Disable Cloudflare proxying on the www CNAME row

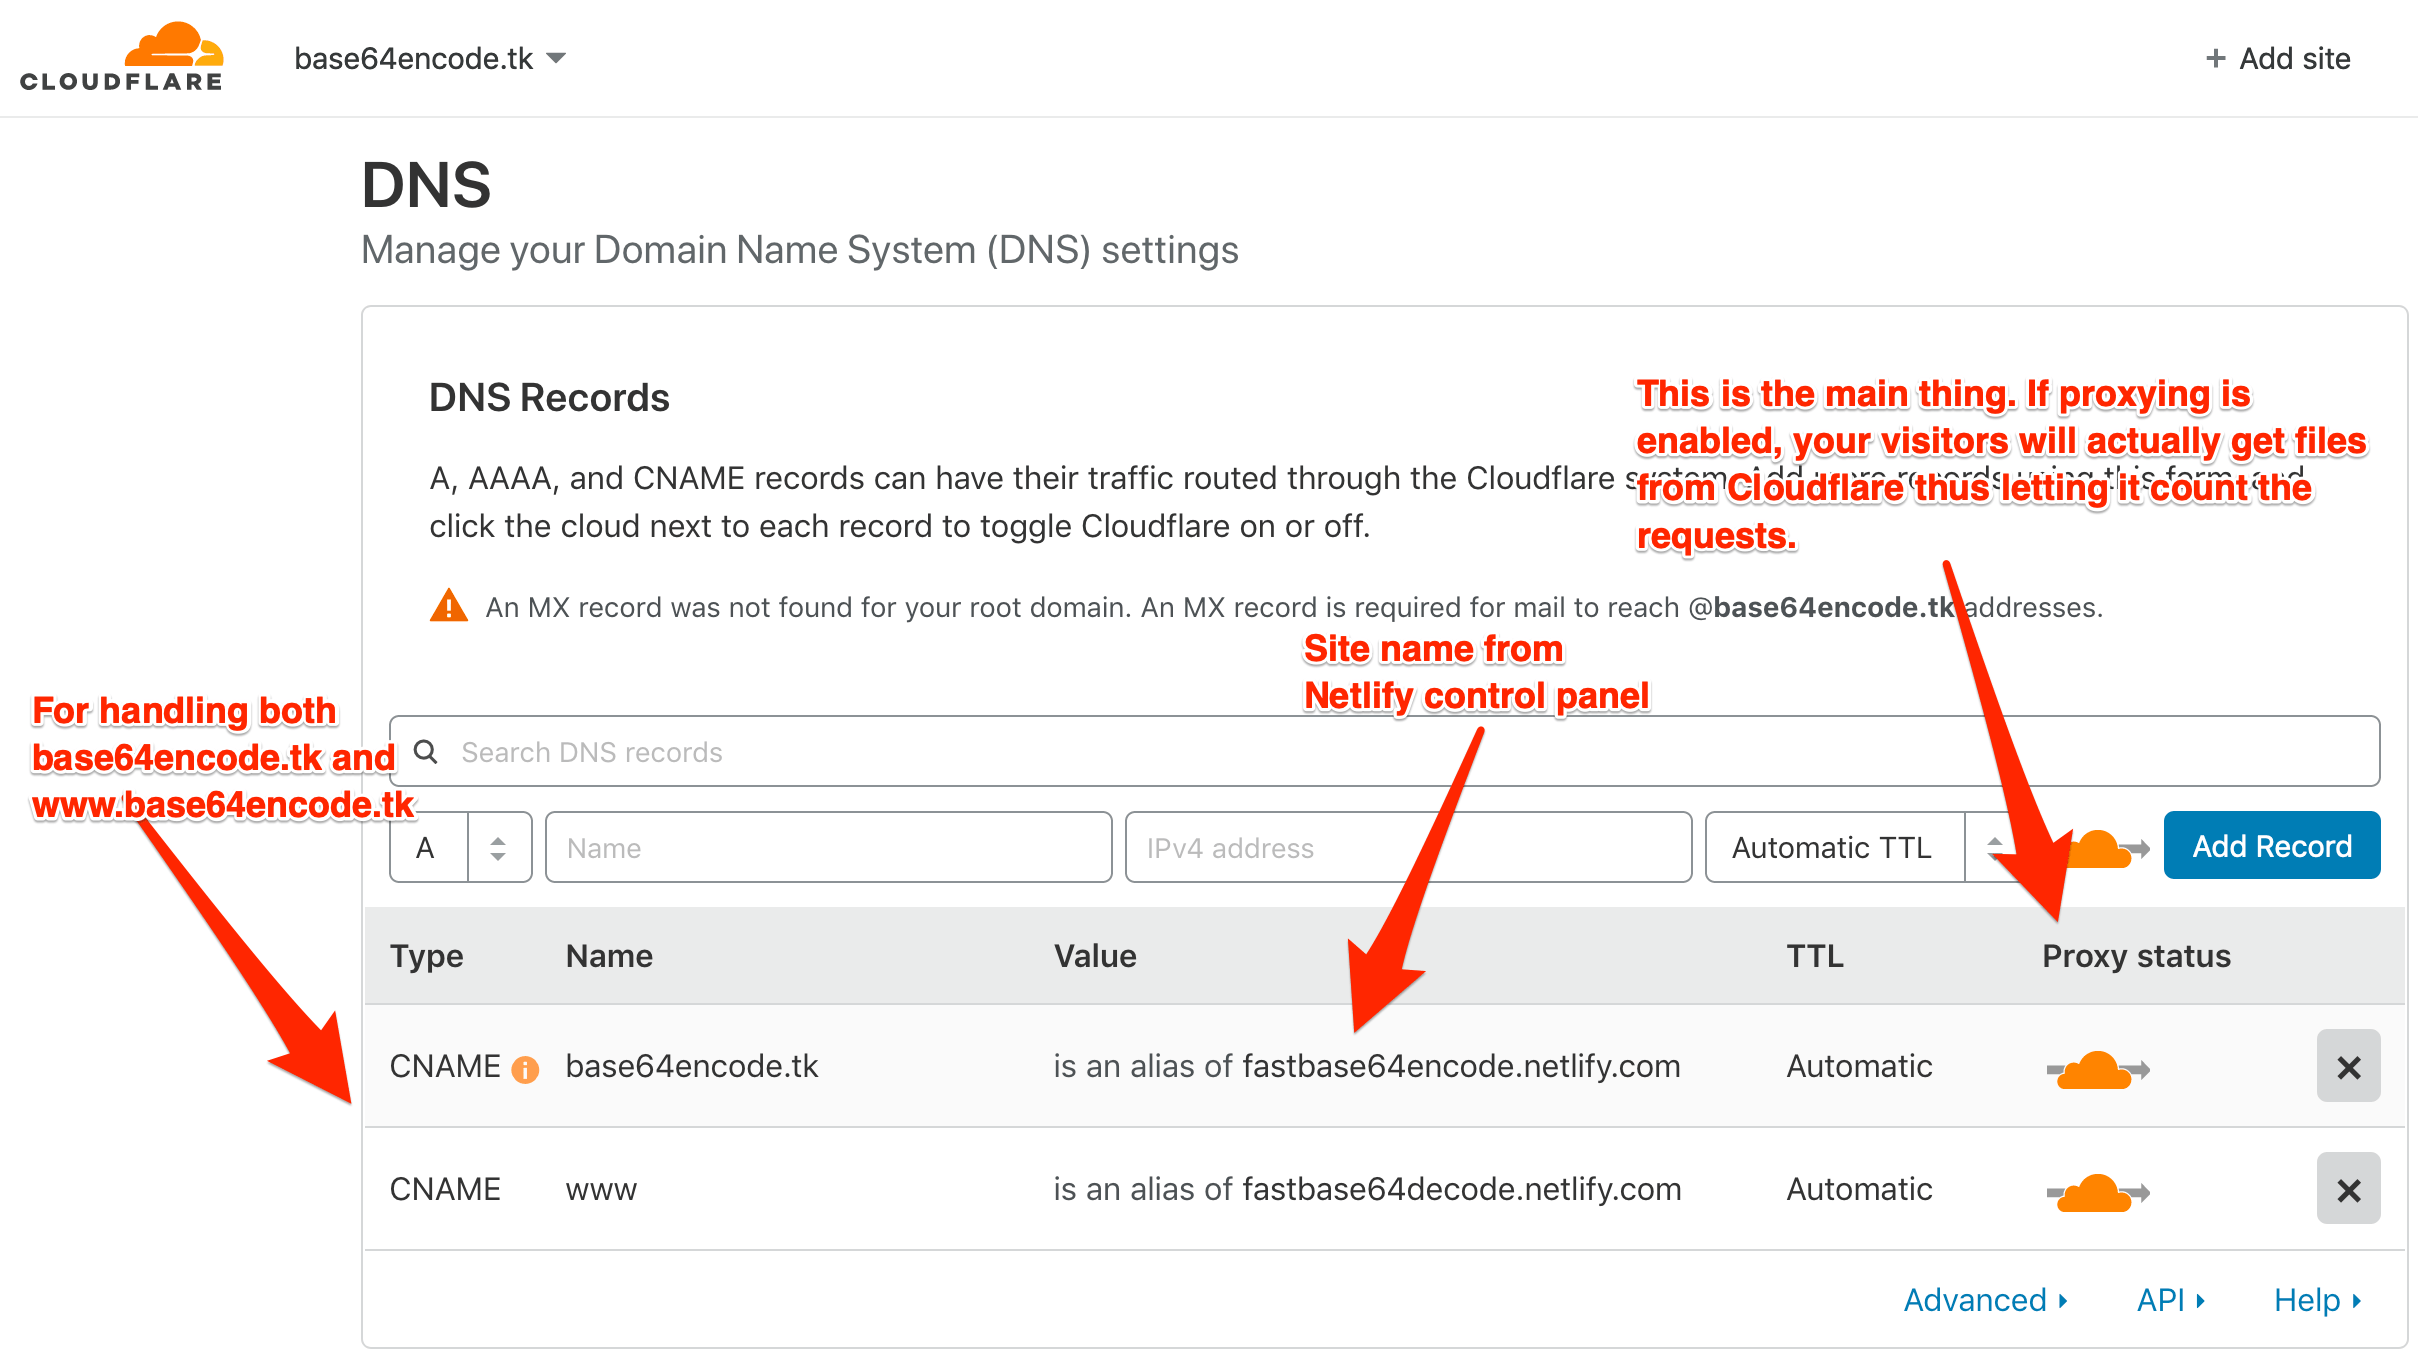pos(2095,1190)
